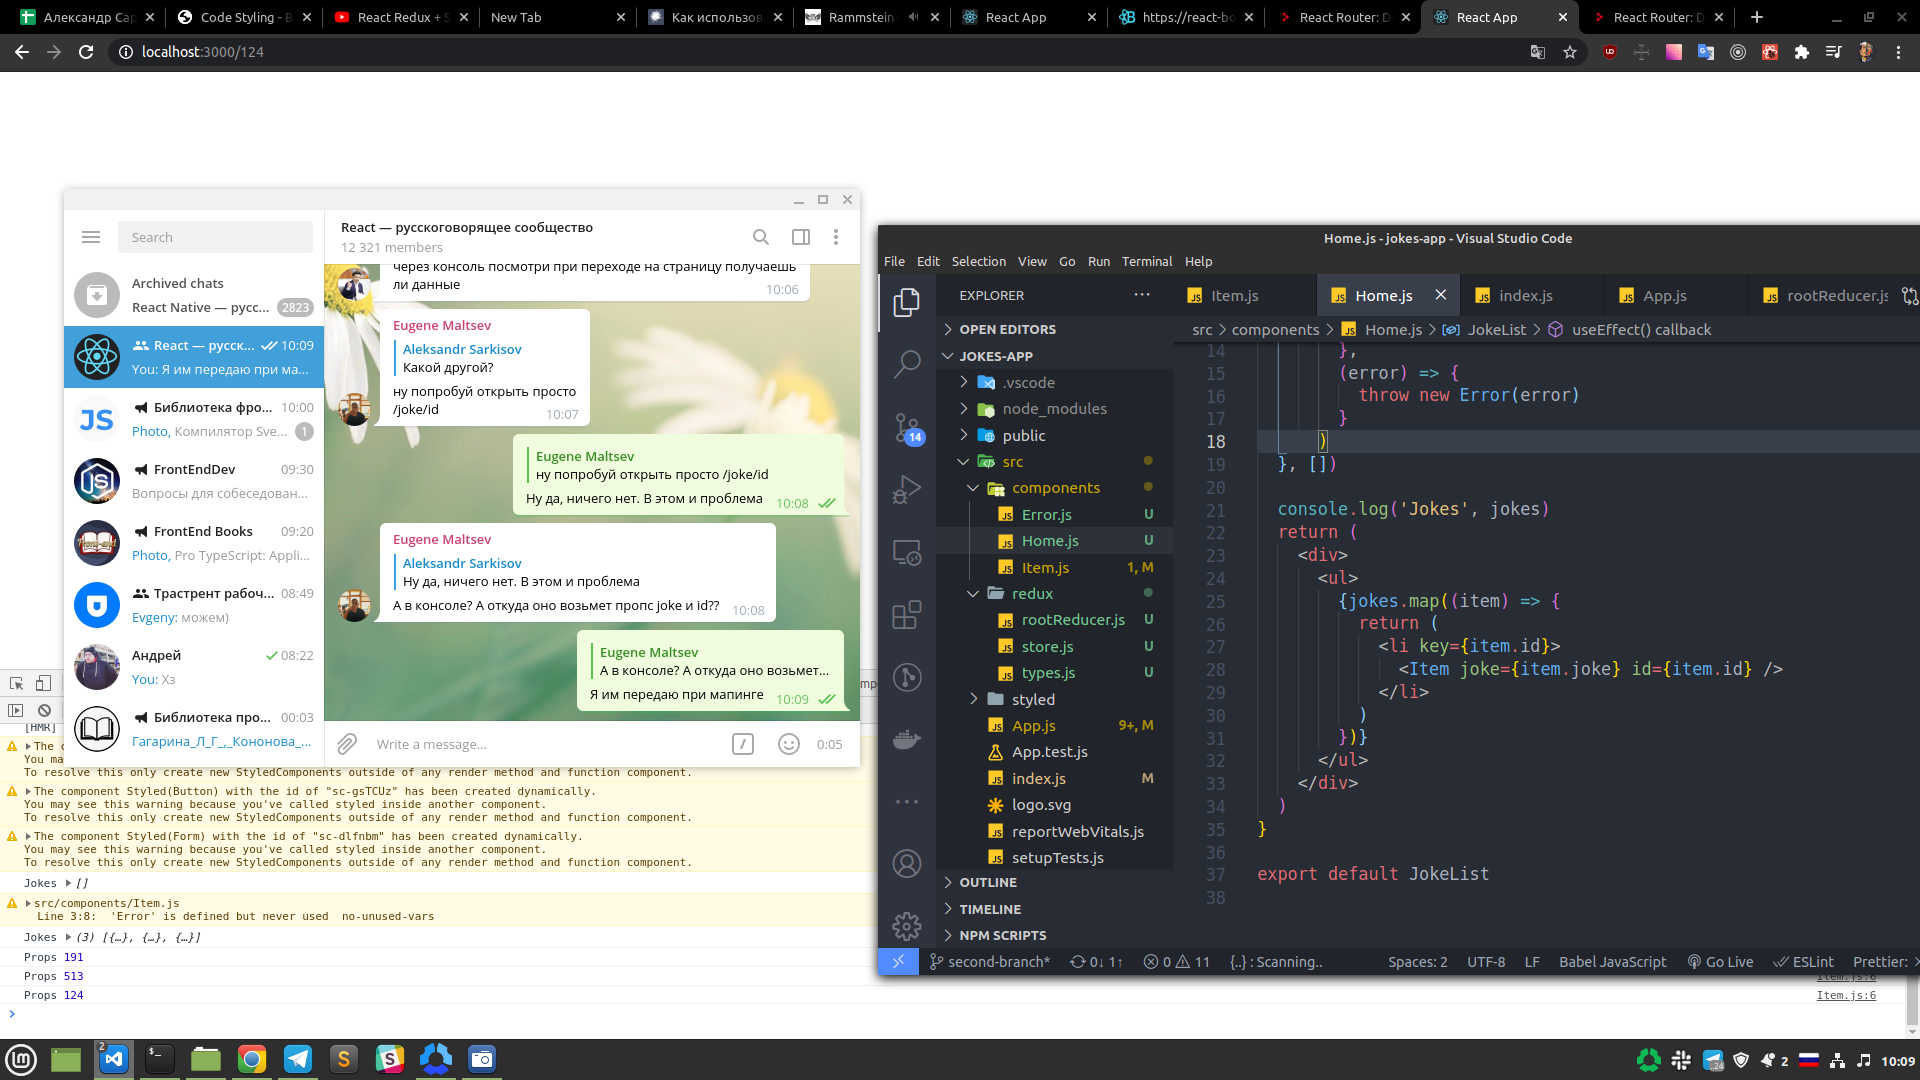The width and height of the screenshot is (1920, 1080).
Task: Expand the Styled(Button) warning in console
Action: pos(29,792)
